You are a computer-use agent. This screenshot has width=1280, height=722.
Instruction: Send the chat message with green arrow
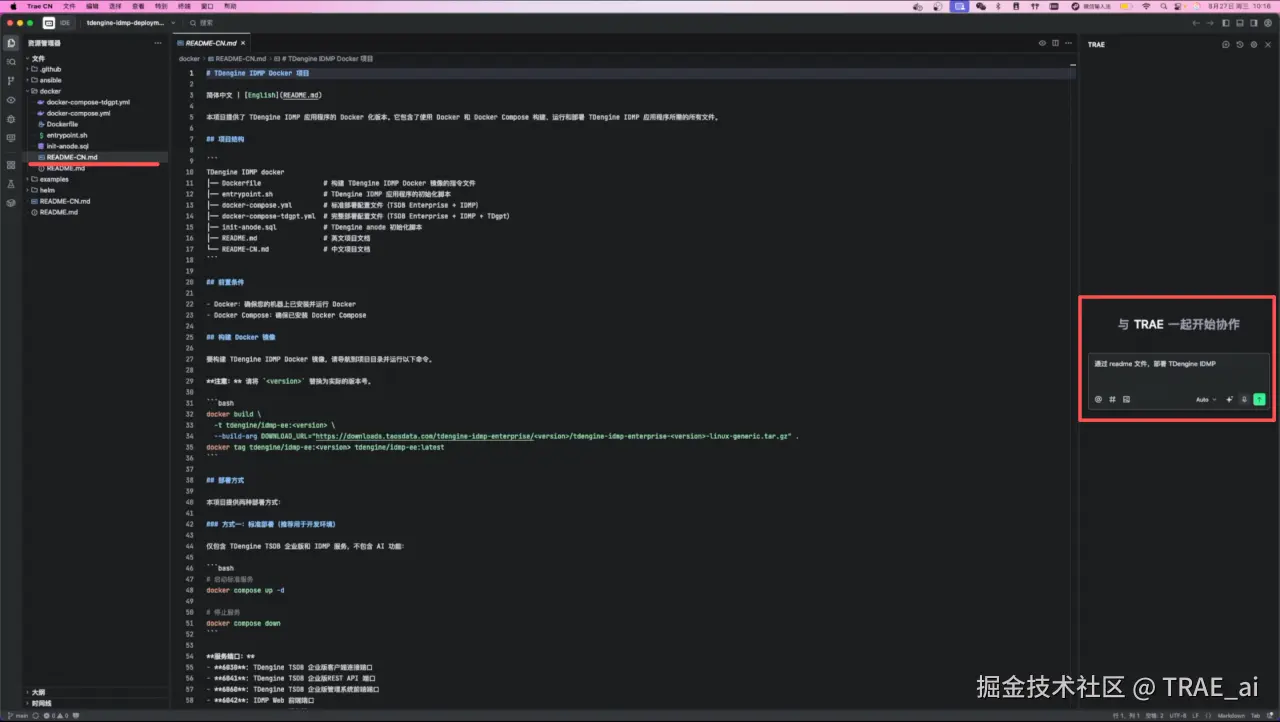1259,399
